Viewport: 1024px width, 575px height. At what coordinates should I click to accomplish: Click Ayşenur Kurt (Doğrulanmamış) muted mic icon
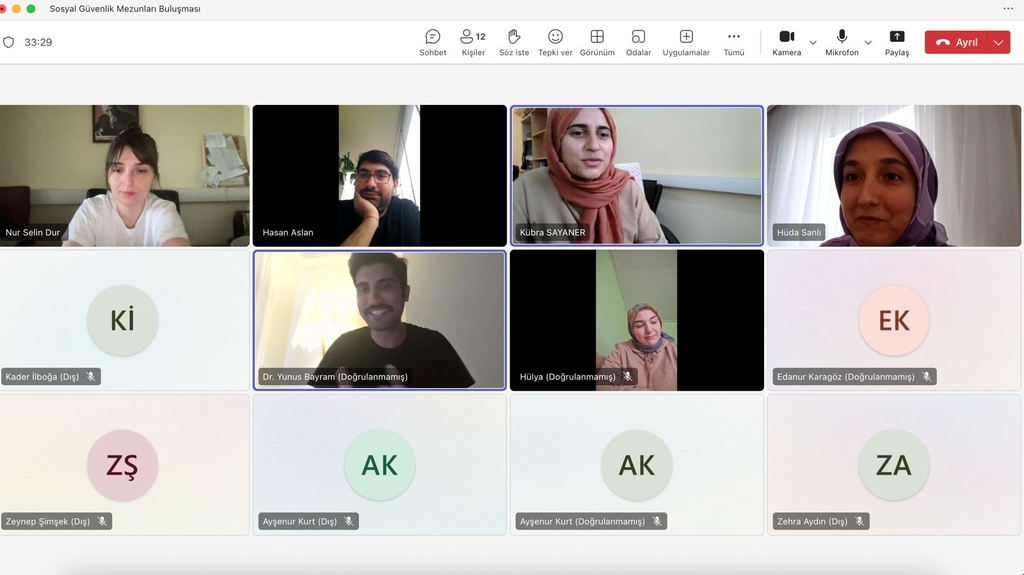click(x=657, y=521)
